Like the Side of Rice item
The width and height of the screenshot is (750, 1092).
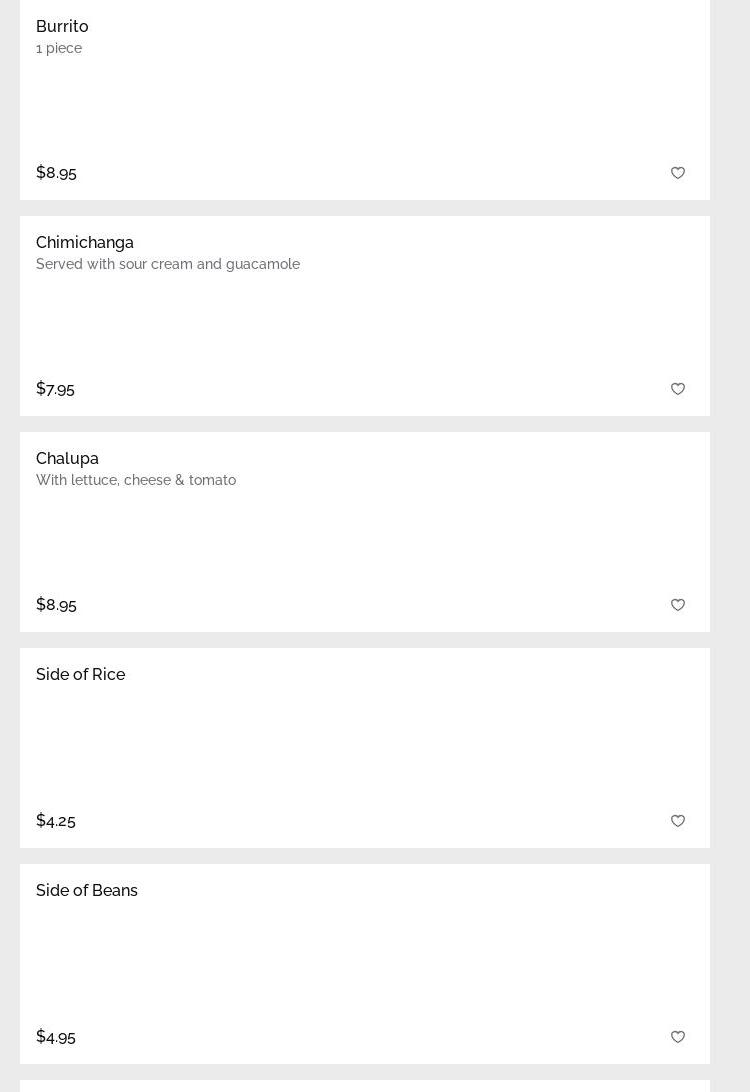pos(678,821)
